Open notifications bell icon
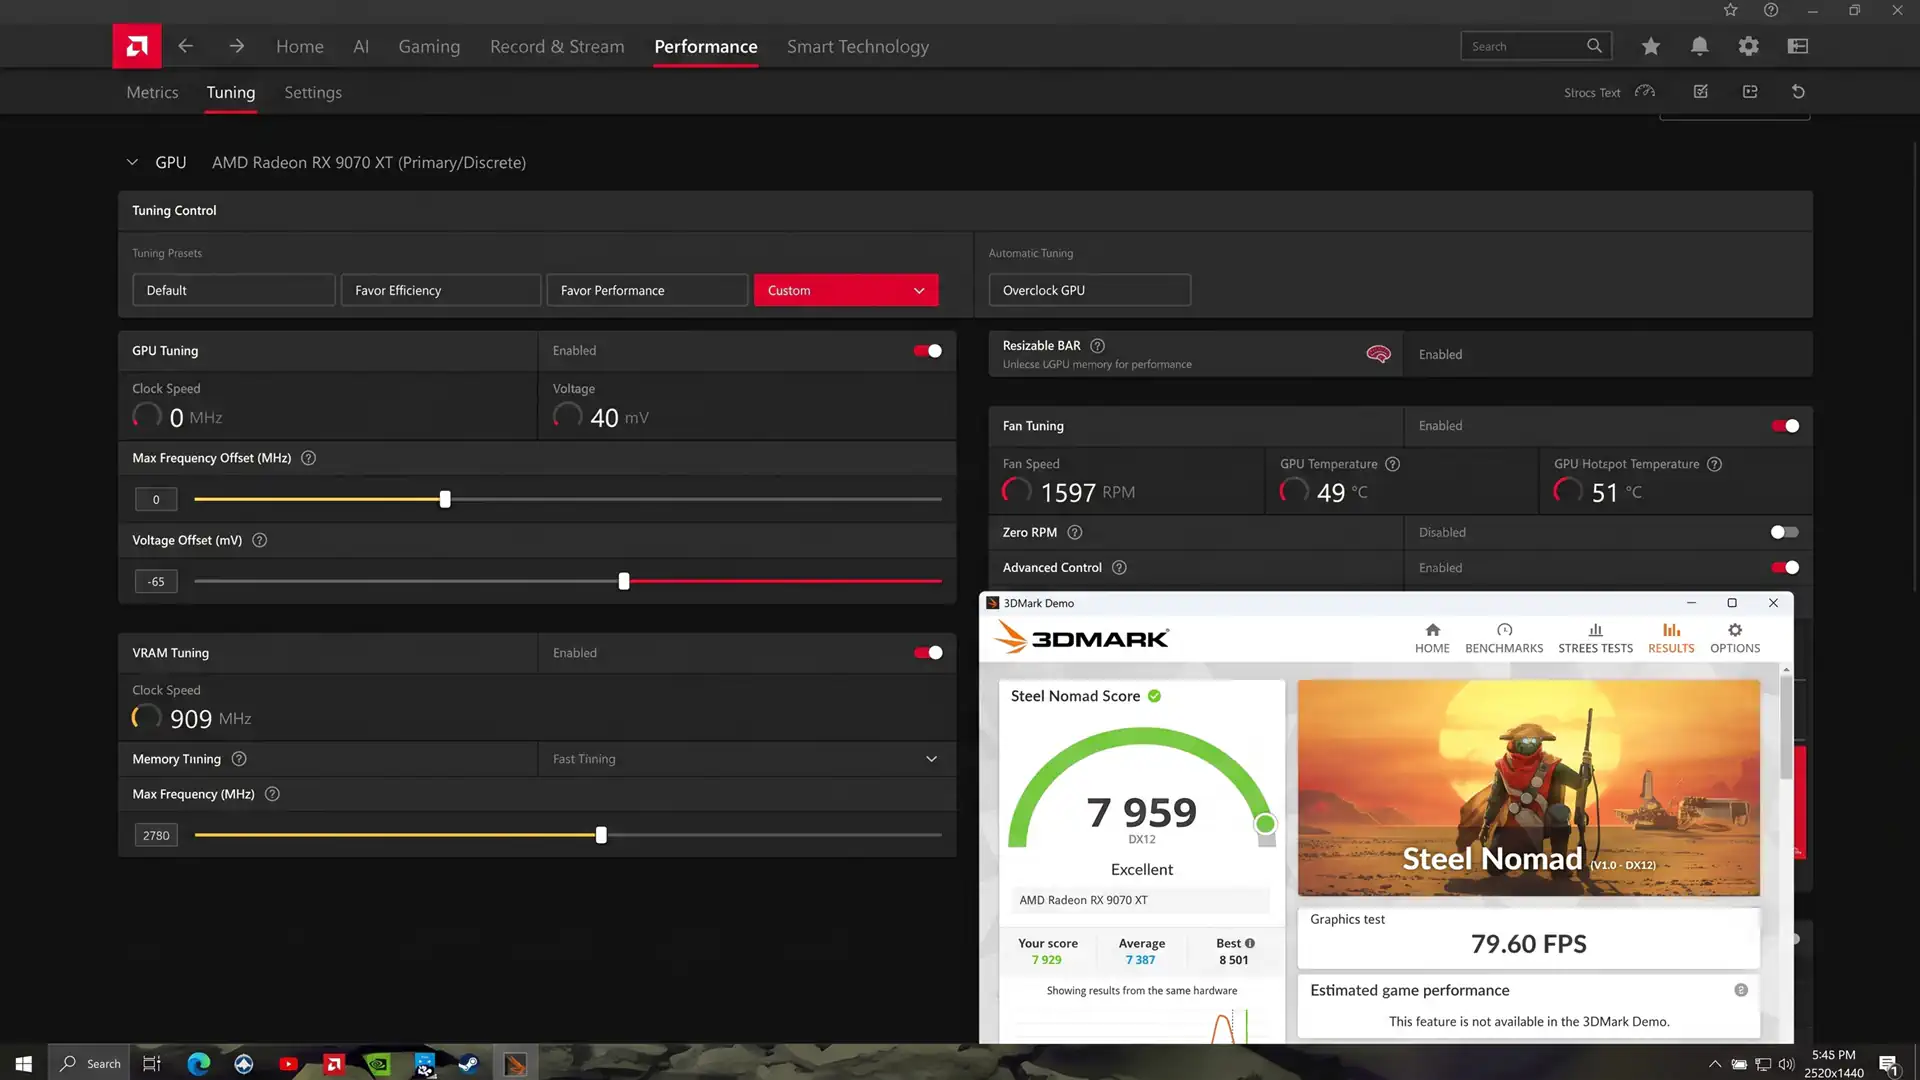 [x=1700, y=46]
